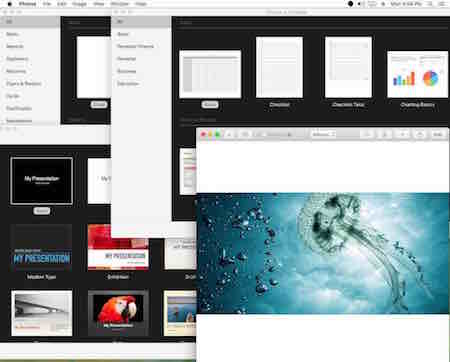Open the File menu
The width and height of the screenshot is (450, 362).
(x=47, y=4)
